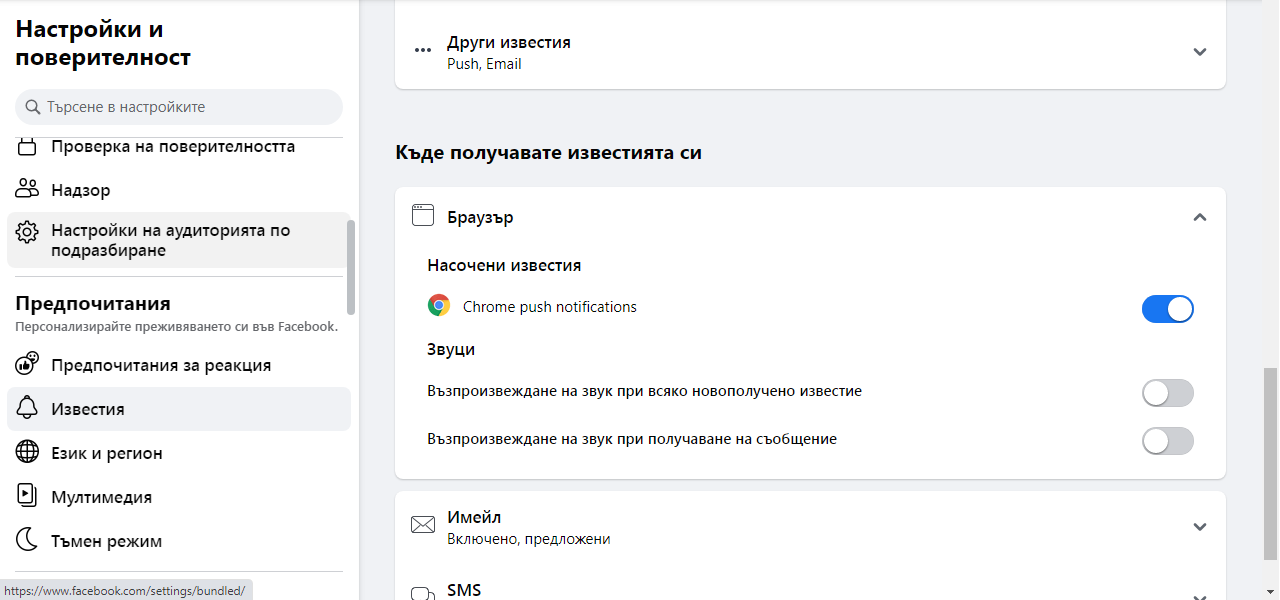The height and width of the screenshot is (600, 1280).
Task: Click the reaction preferences thumbs-up icon
Action: click(27, 365)
